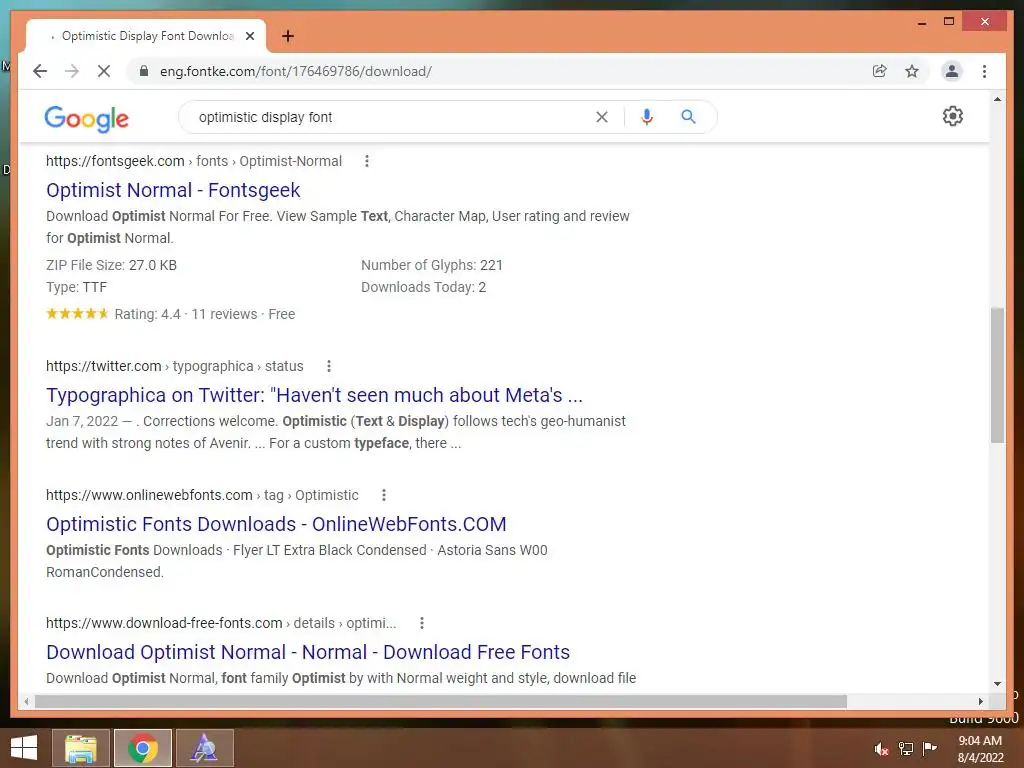This screenshot has height=768, width=1024.
Task: Open more options for onlinewebfonts.com result
Action: point(384,495)
